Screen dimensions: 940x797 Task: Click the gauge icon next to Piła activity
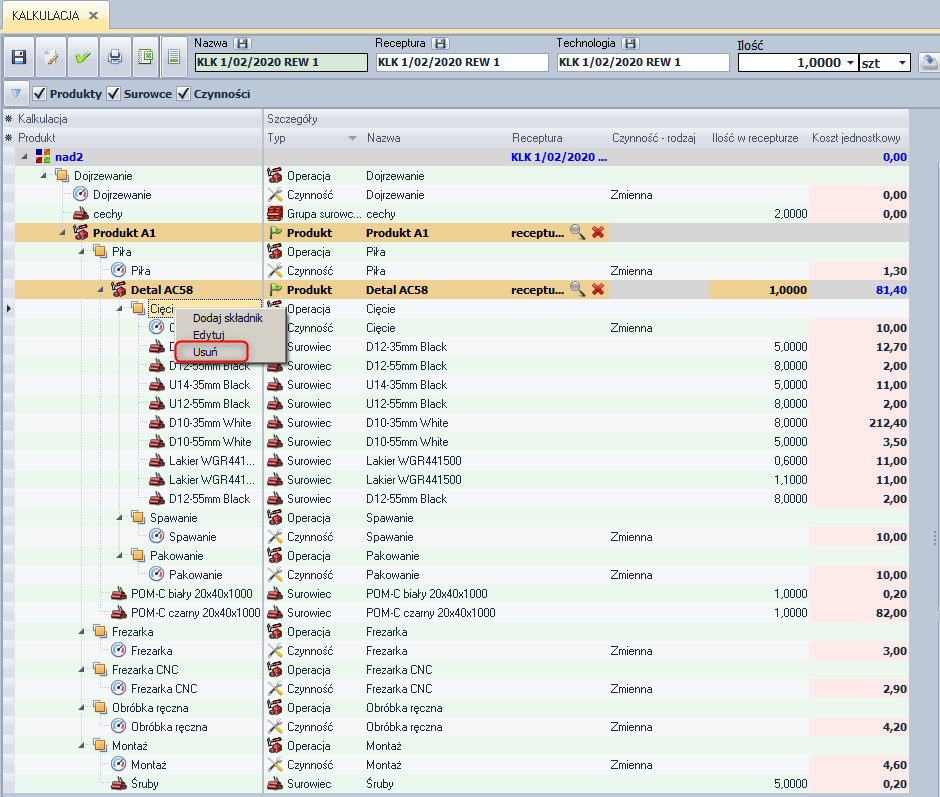[x=119, y=270]
